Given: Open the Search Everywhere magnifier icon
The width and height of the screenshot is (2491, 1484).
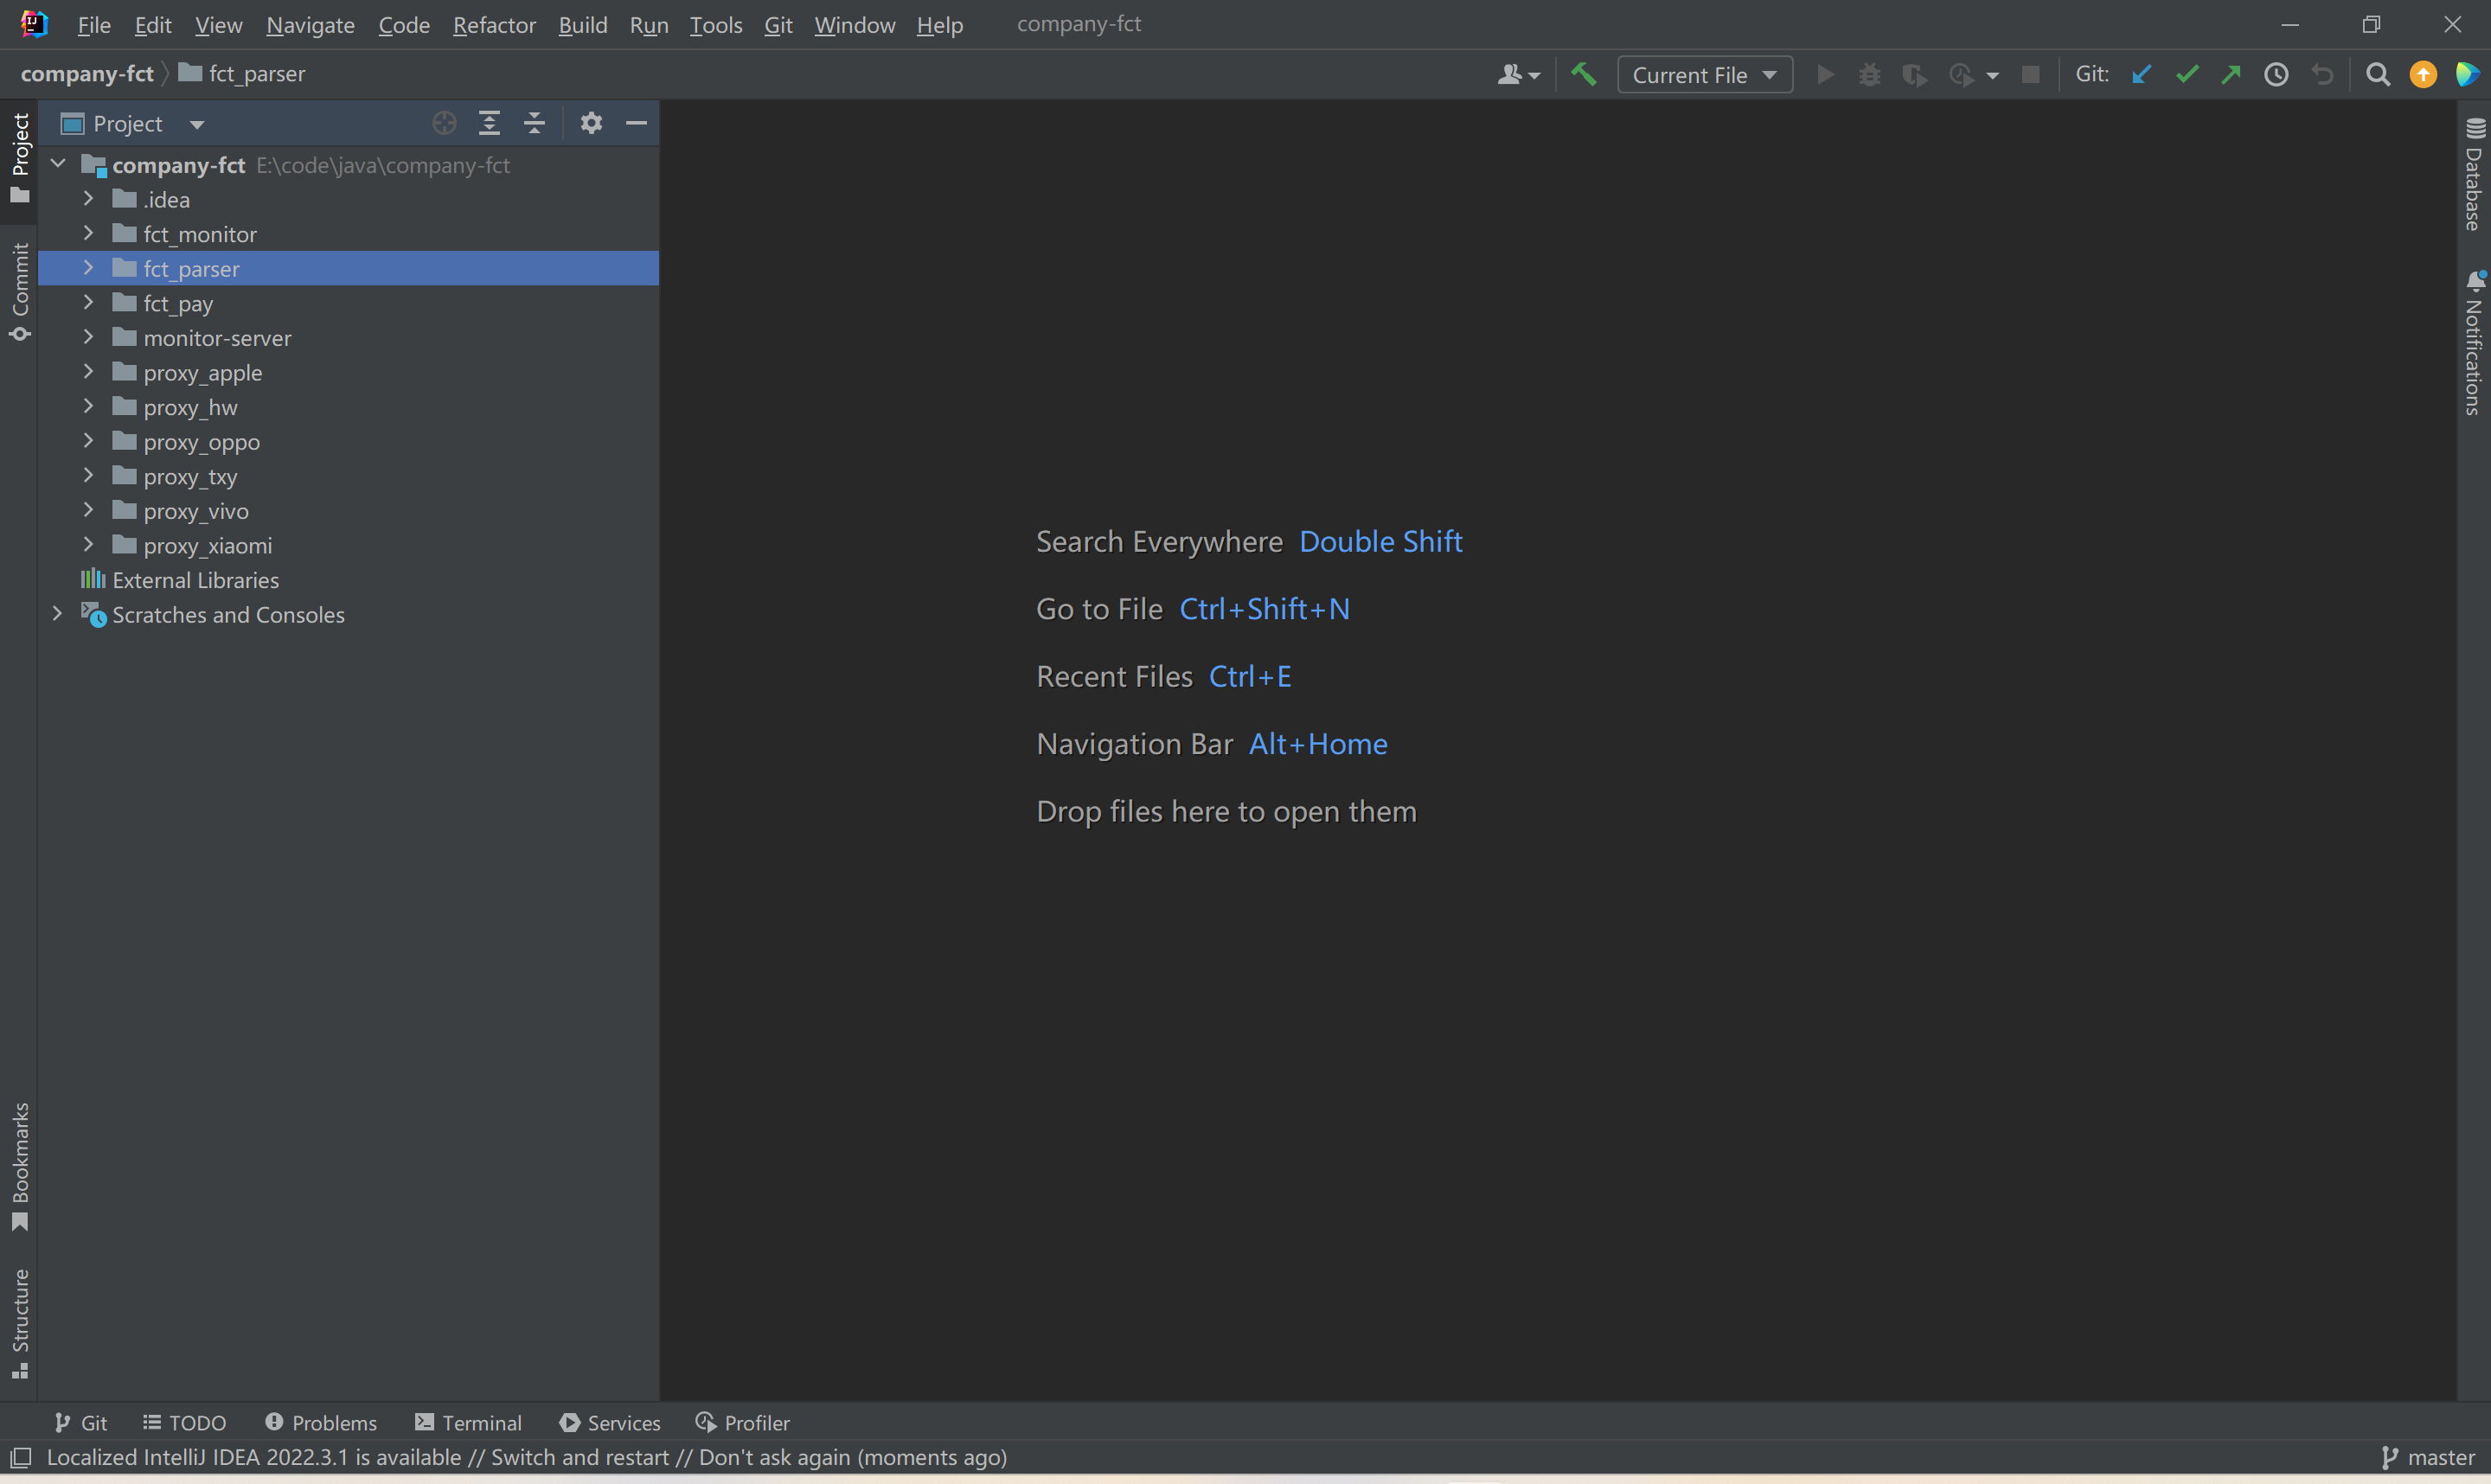Looking at the screenshot, I should pos(2378,73).
